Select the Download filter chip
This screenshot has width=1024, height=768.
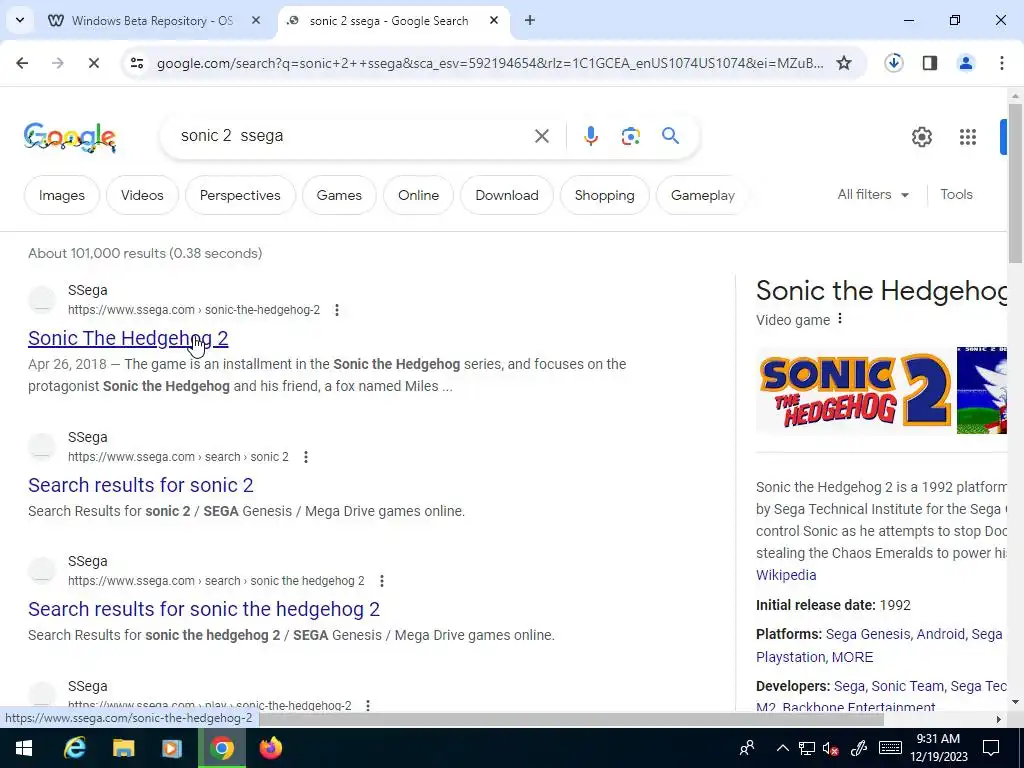pos(507,195)
